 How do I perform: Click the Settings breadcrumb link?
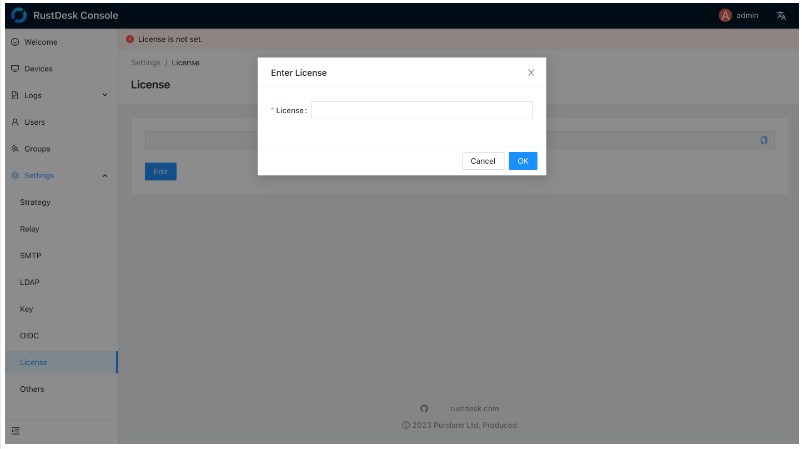click(146, 62)
